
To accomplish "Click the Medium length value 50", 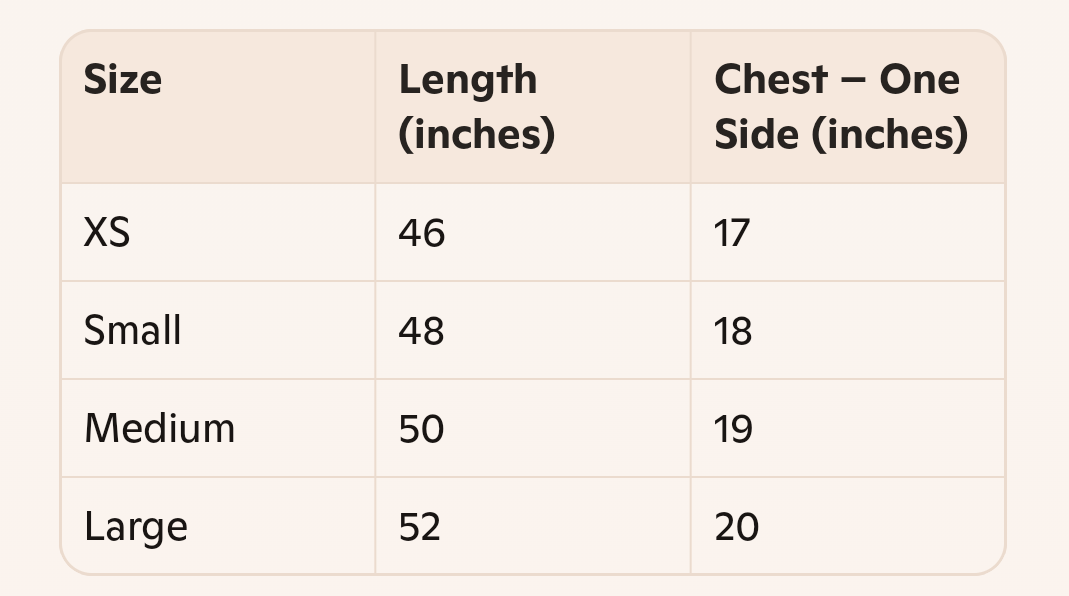I will click(x=421, y=429).
